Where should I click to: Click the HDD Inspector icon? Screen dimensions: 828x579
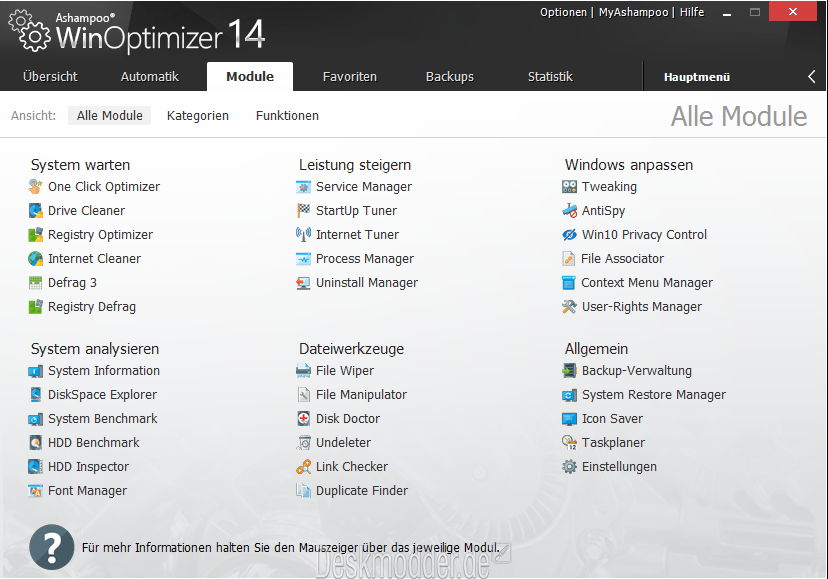click(35, 466)
